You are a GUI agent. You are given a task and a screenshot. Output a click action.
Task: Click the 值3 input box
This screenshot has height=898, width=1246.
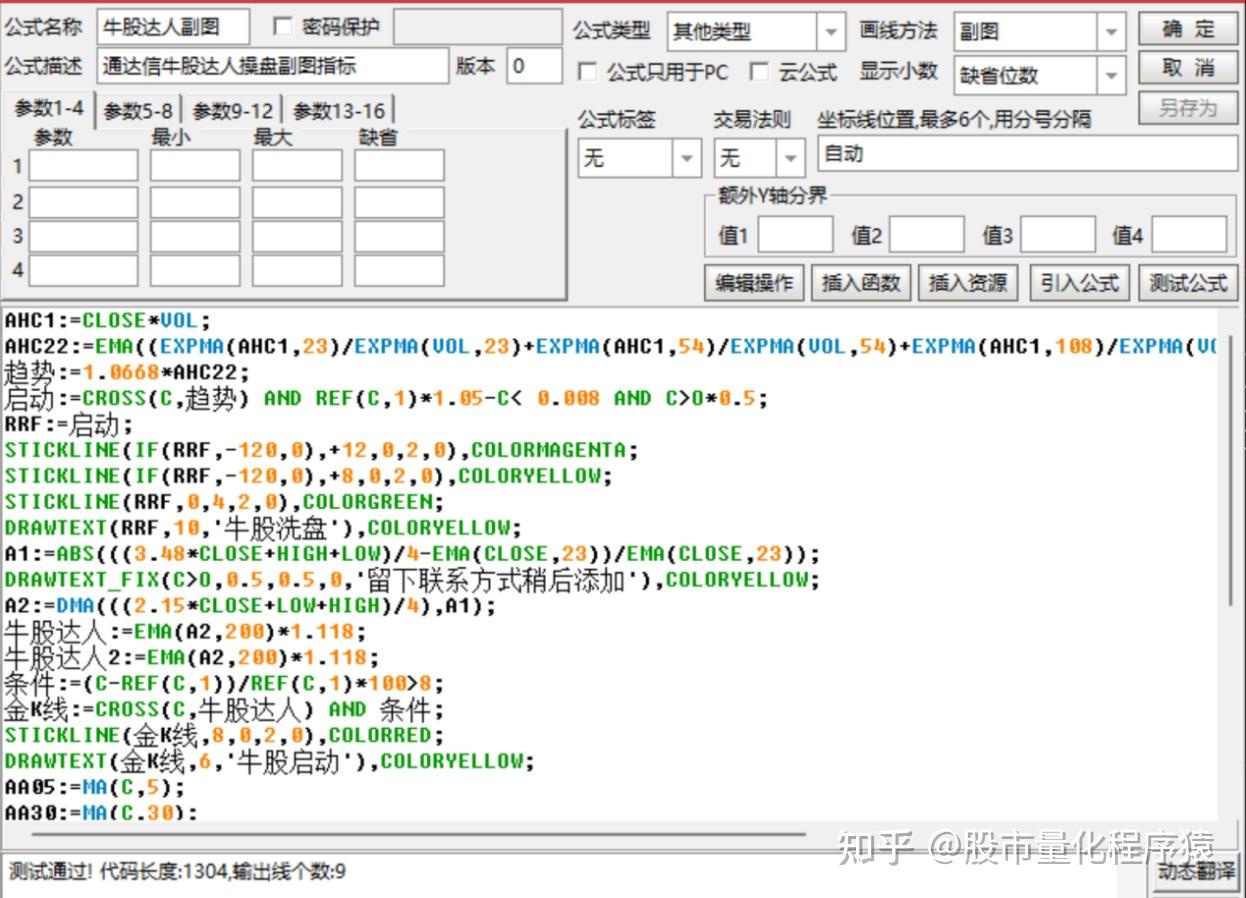(1058, 235)
